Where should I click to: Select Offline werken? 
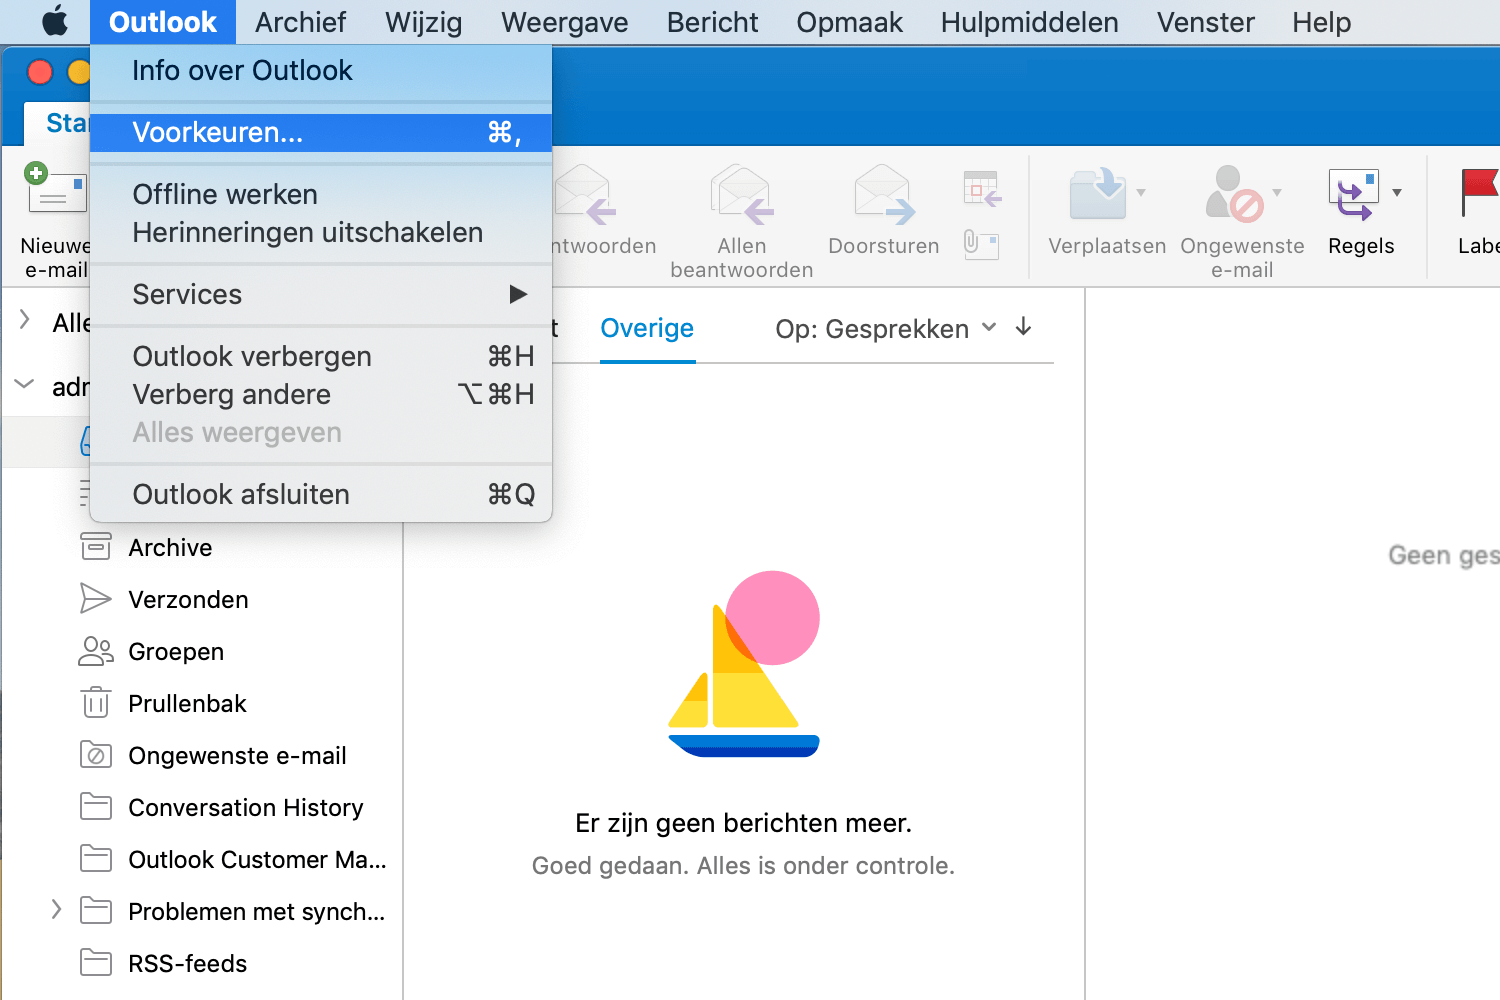tap(321, 194)
